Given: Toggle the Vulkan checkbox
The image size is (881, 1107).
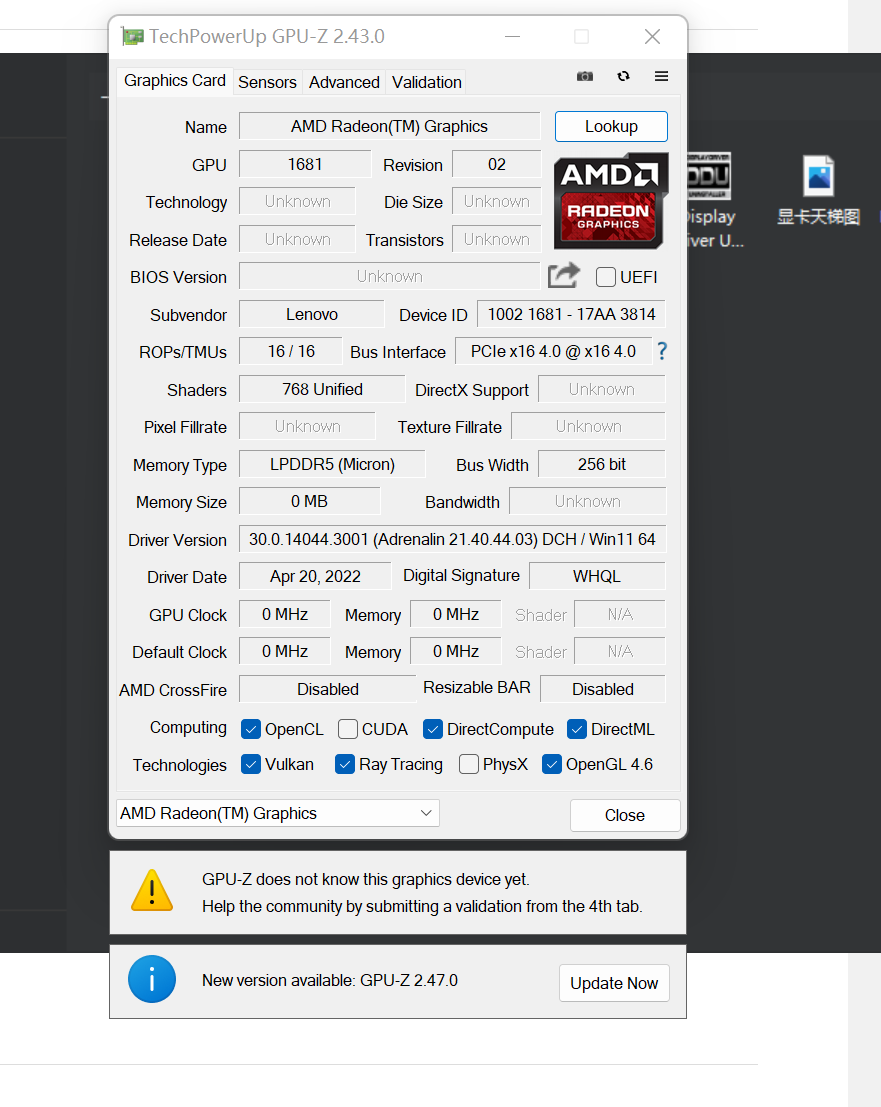Looking at the screenshot, I should pyautogui.click(x=251, y=764).
